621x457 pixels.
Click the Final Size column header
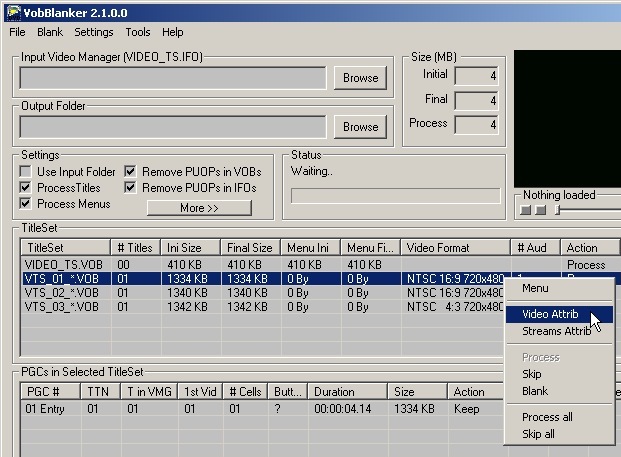(251, 248)
